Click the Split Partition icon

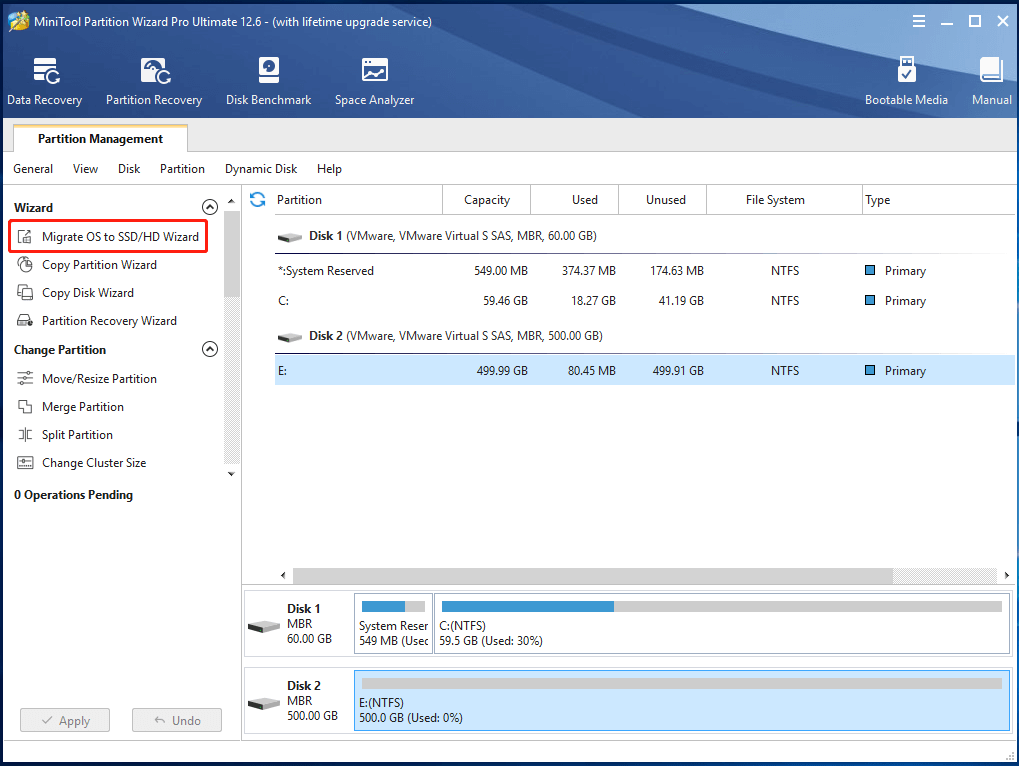[25, 435]
